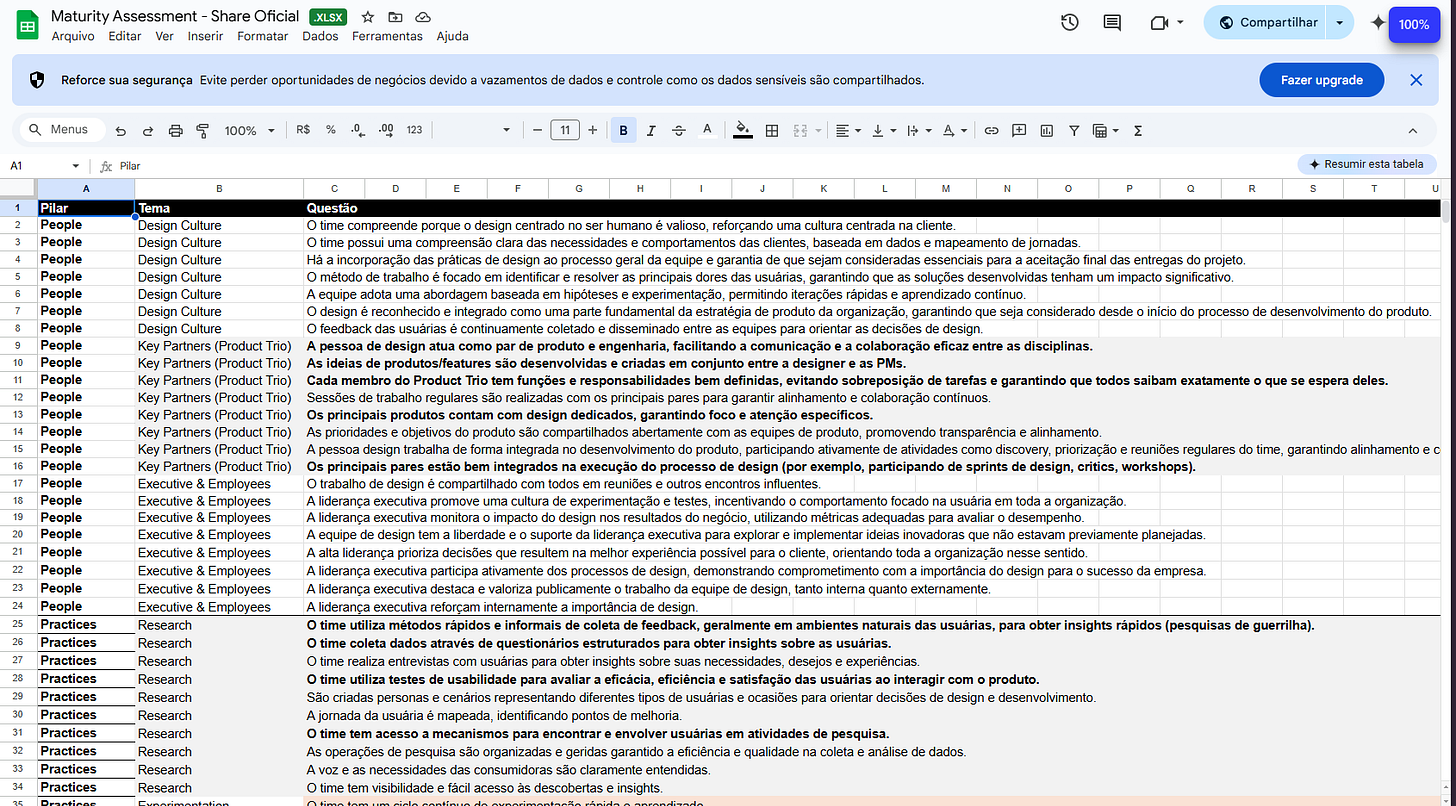The width and height of the screenshot is (1456, 806).
Task: Click the Fazer upgrade button
Action: tap(1322, 80)
